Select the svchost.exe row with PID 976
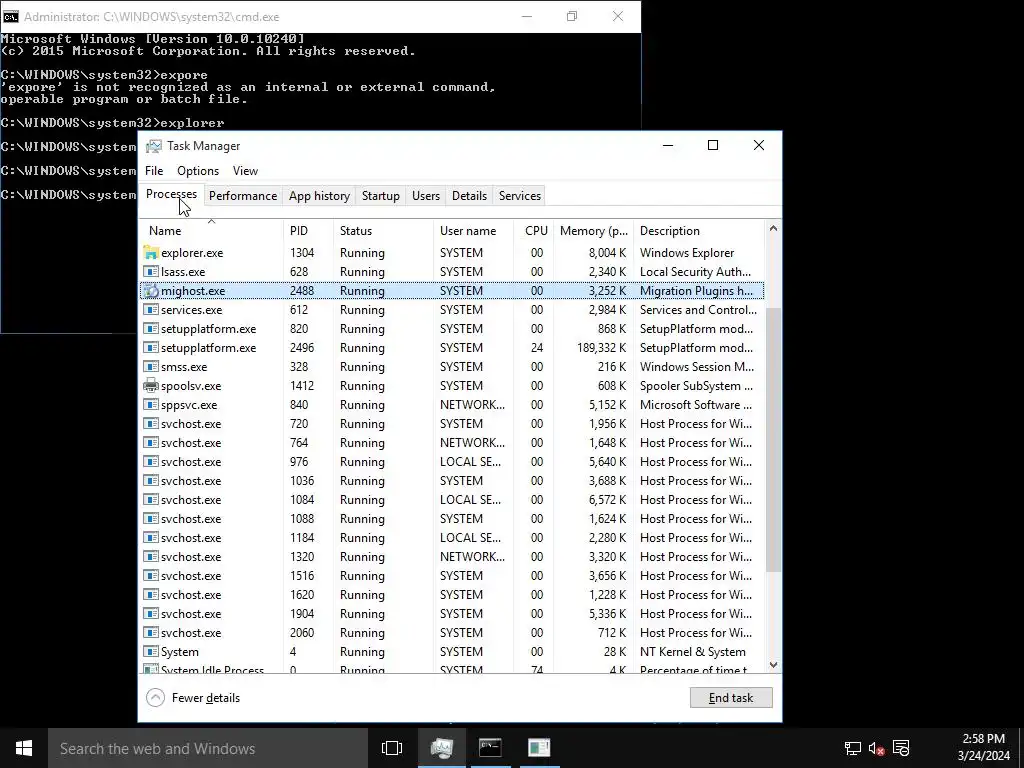 452,462
